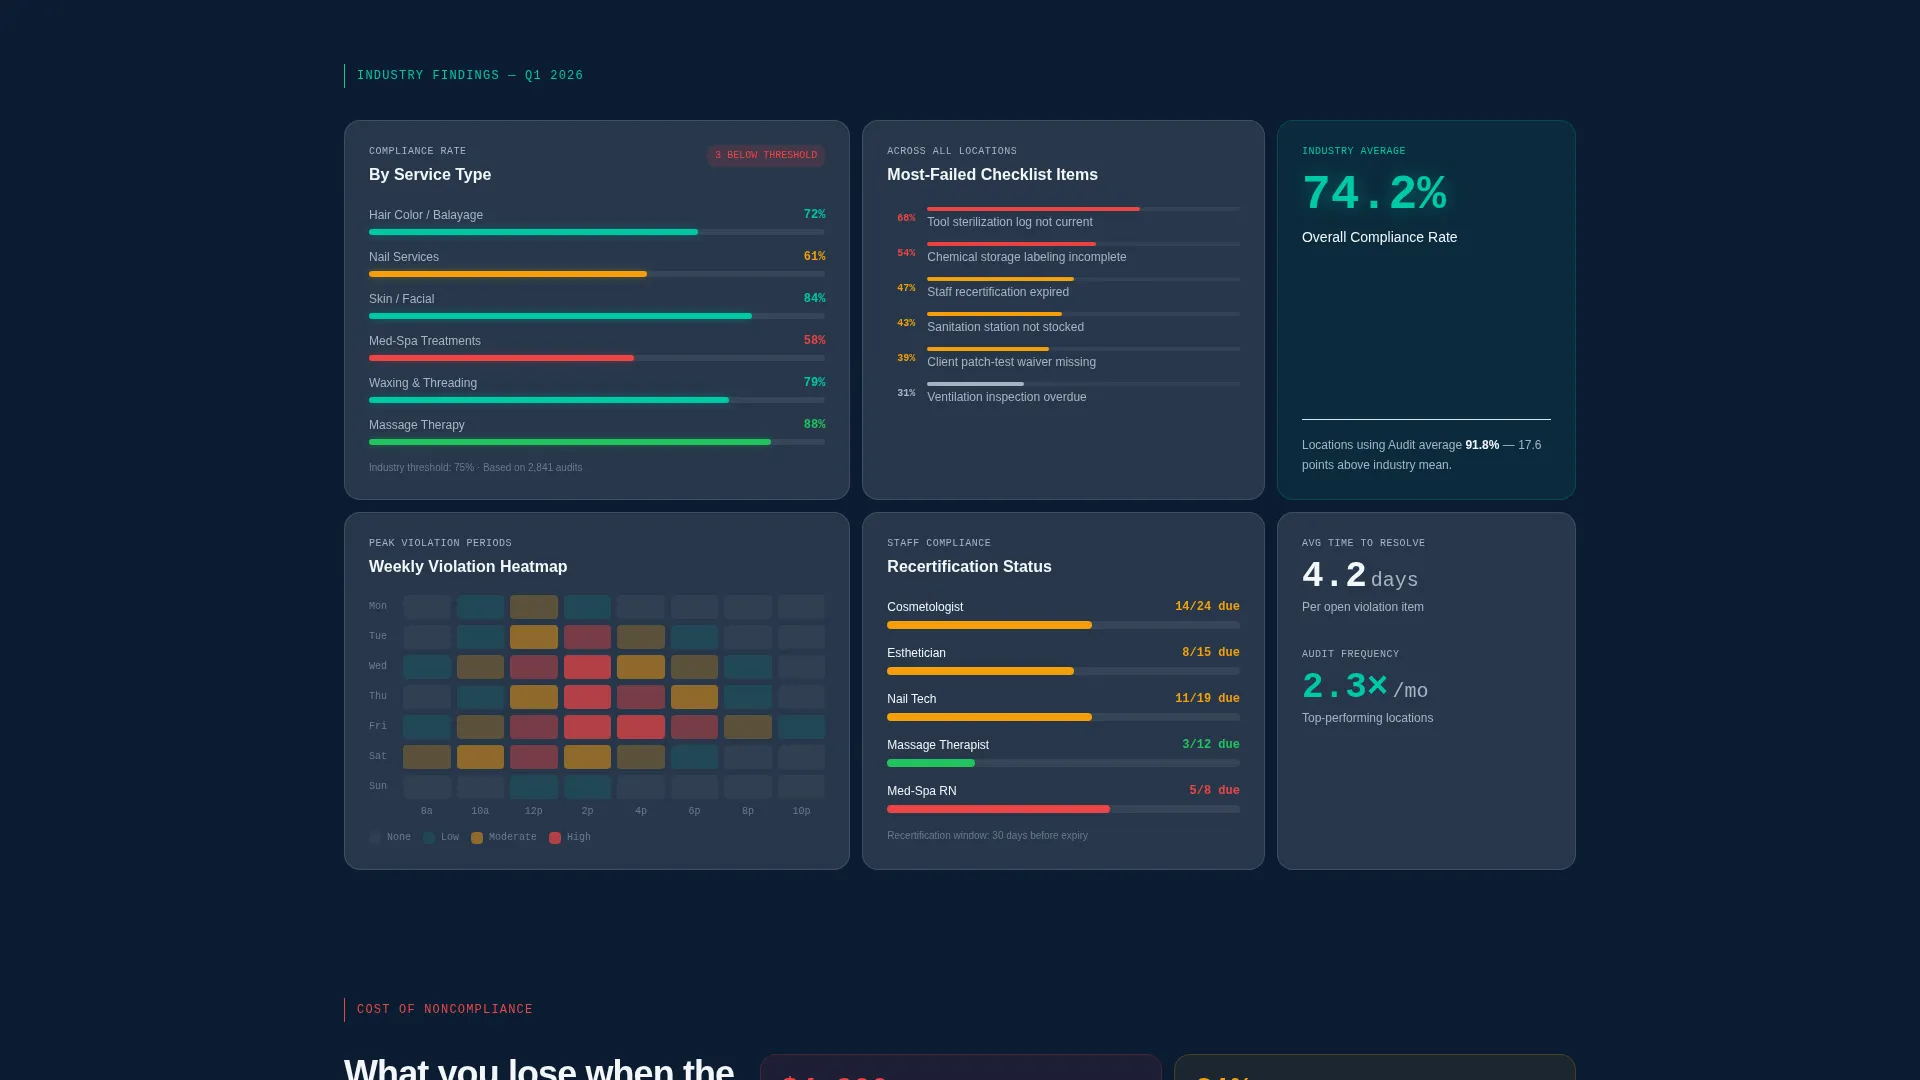
Task: Click the 'Moderate' legend swatch
Action: point(477,838)
